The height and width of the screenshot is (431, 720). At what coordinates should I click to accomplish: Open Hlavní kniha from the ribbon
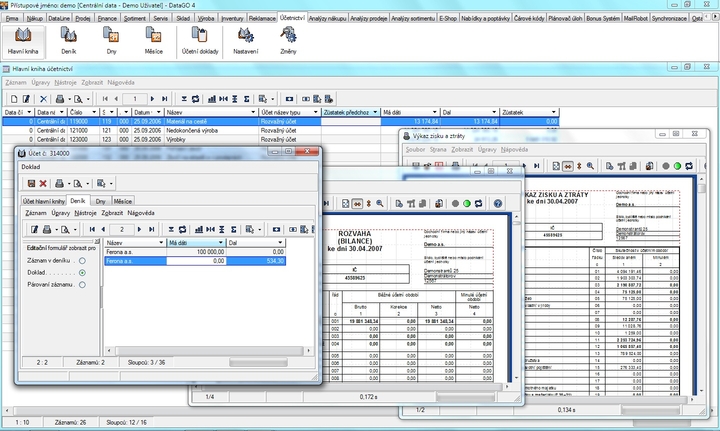(23, 41)
